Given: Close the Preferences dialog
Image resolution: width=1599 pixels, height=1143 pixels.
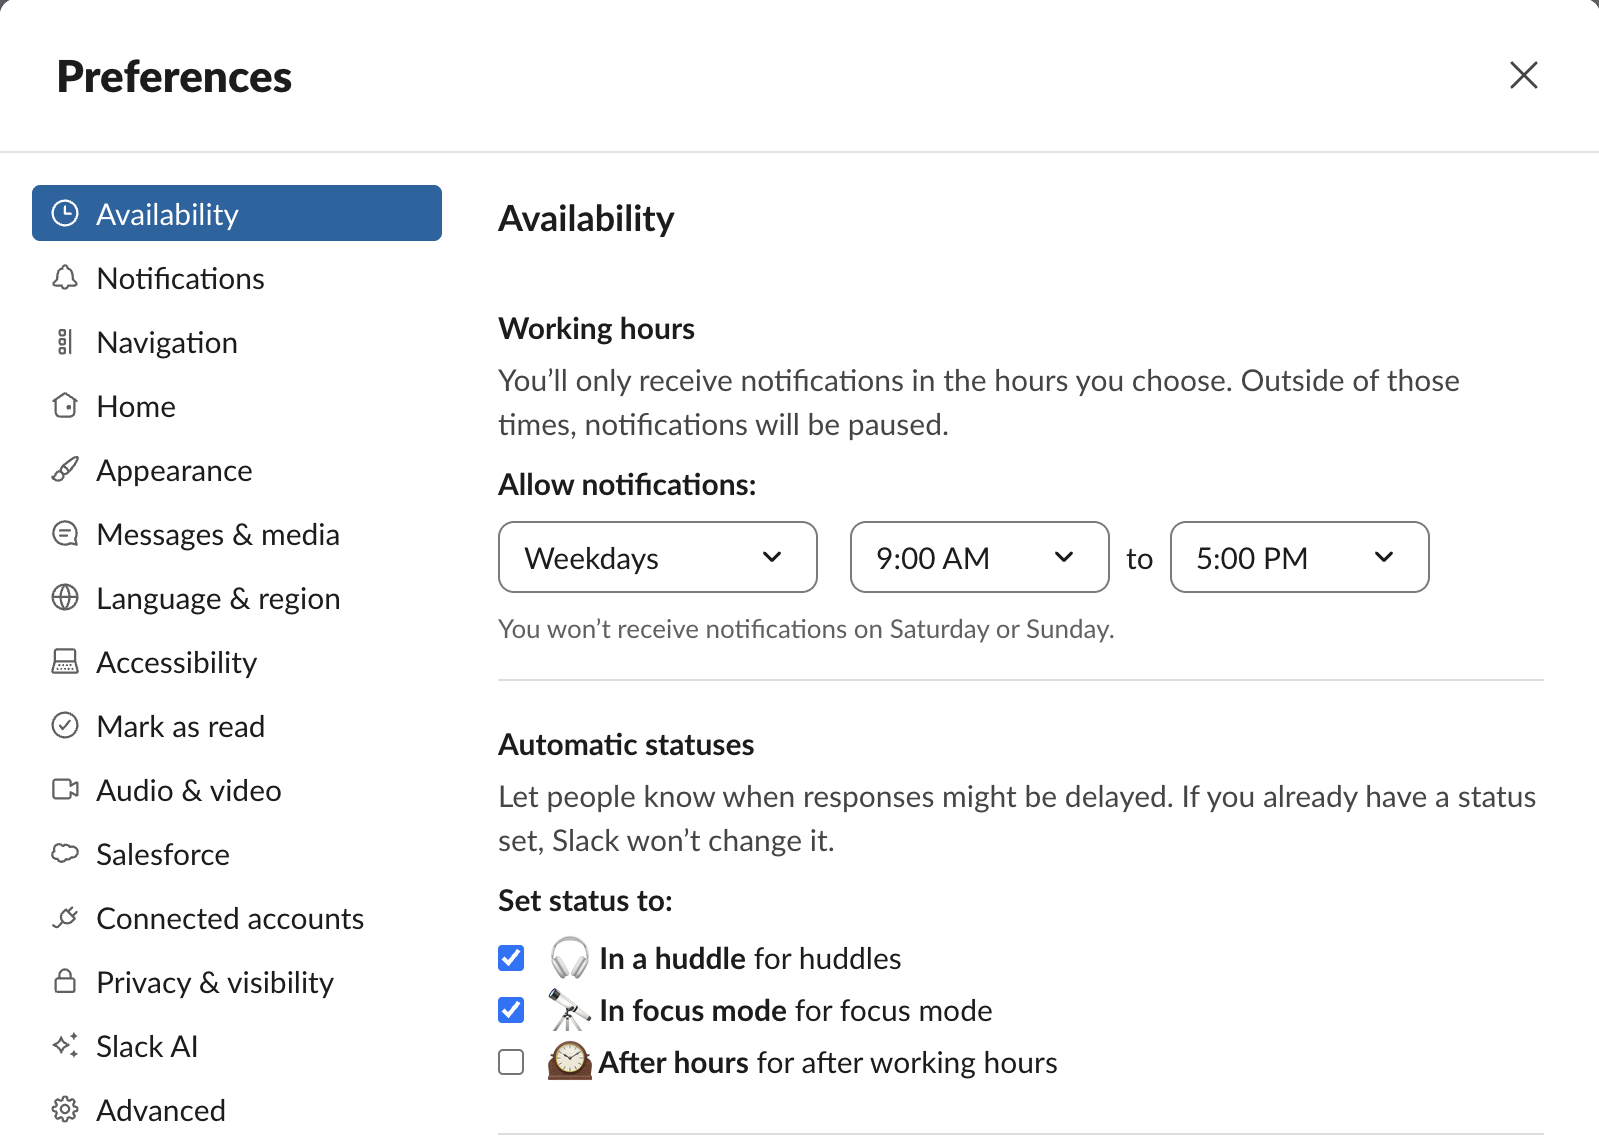Looking at the screenshot, I should click(1523, 75).
